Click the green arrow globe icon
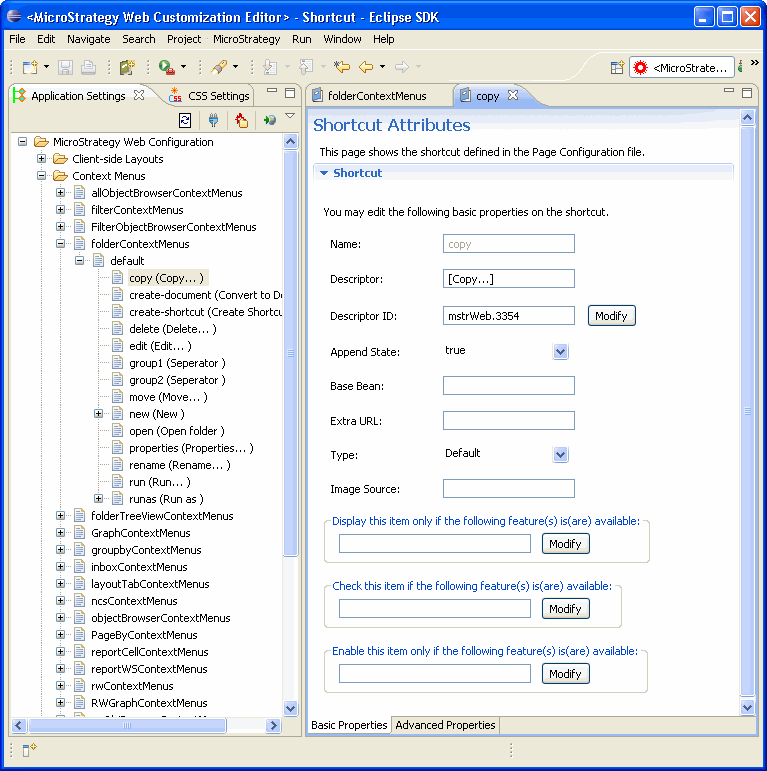The image size is (767, 771). click(x=269, y=120)
